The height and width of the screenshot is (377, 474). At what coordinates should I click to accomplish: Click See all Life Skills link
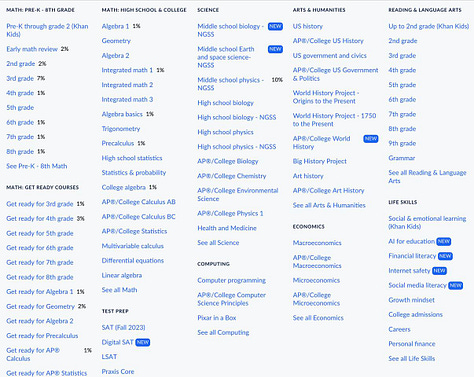pyautogui.click(x=412, y=359)
